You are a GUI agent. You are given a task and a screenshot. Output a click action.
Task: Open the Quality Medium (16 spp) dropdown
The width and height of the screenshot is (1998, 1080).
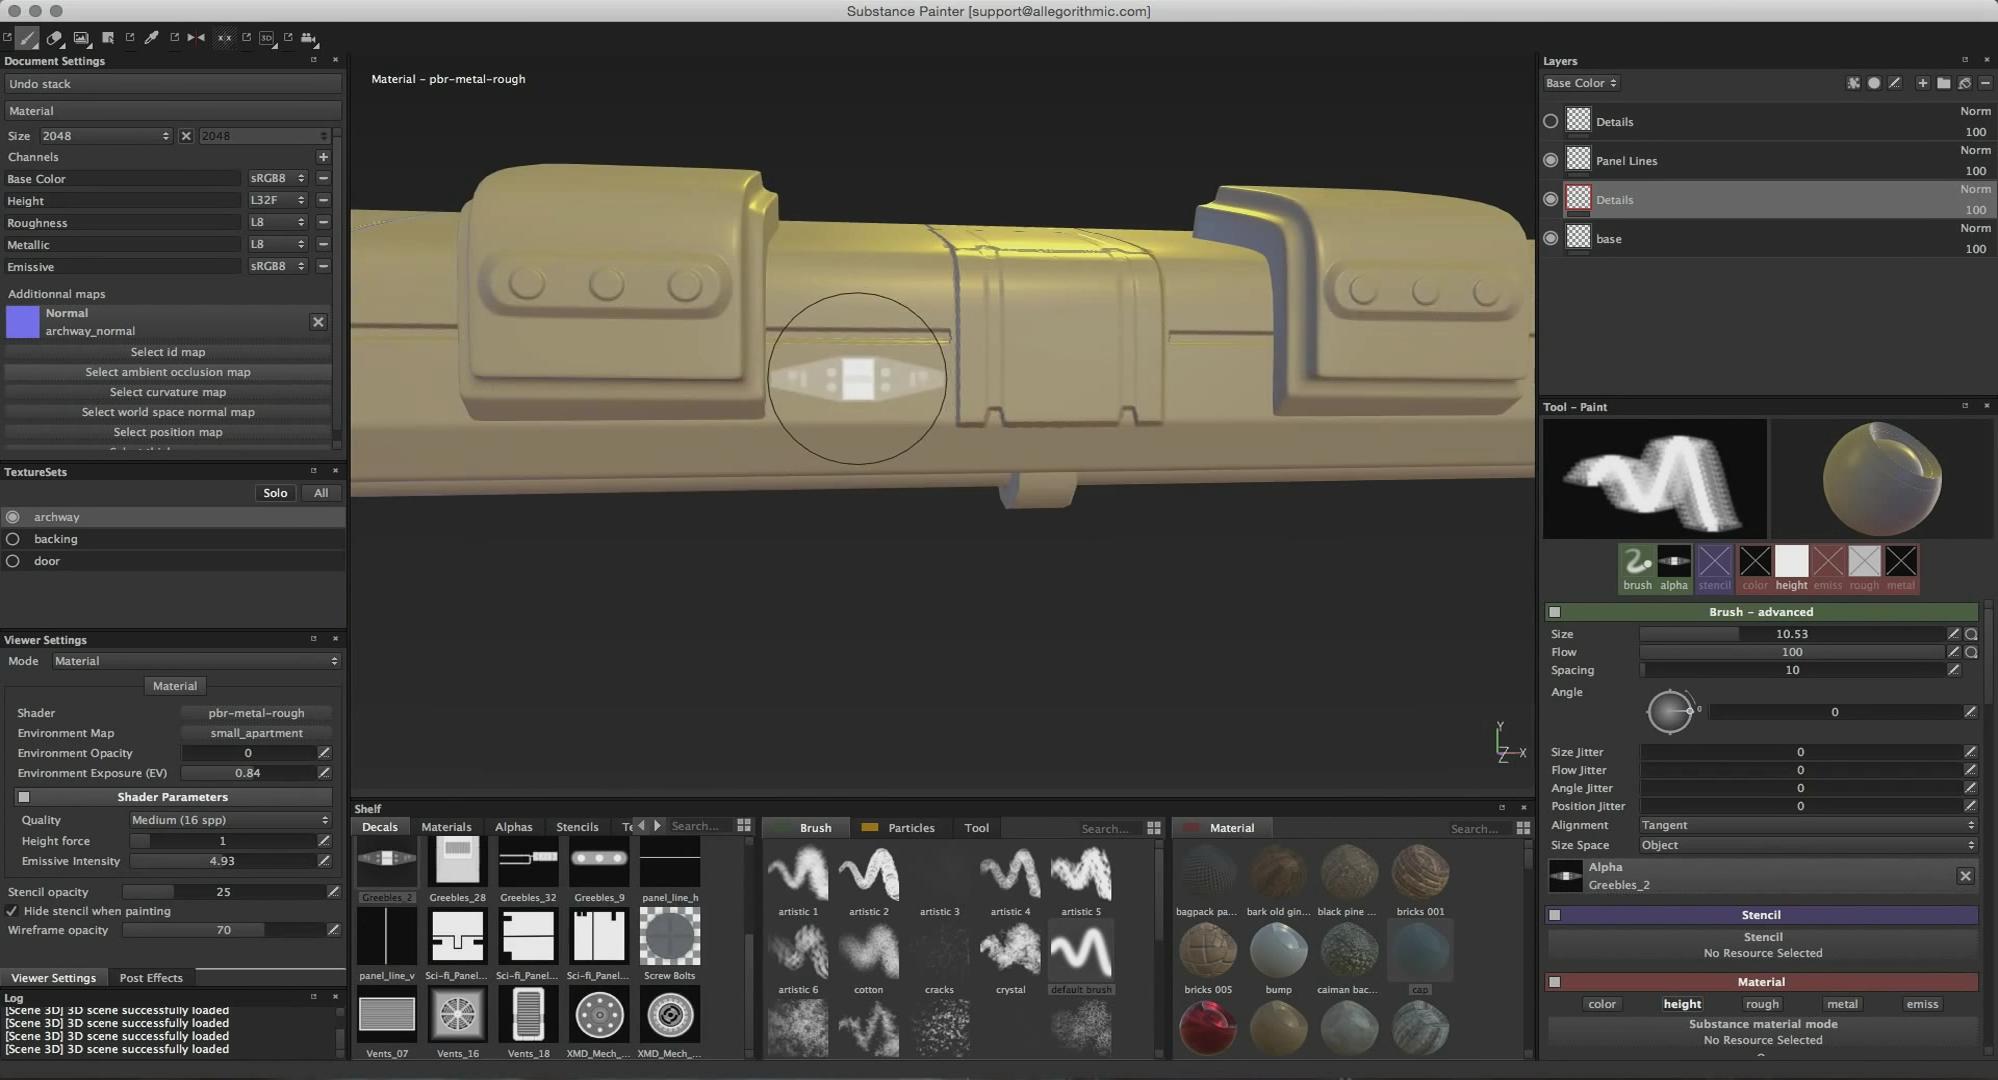pos(230,820)
